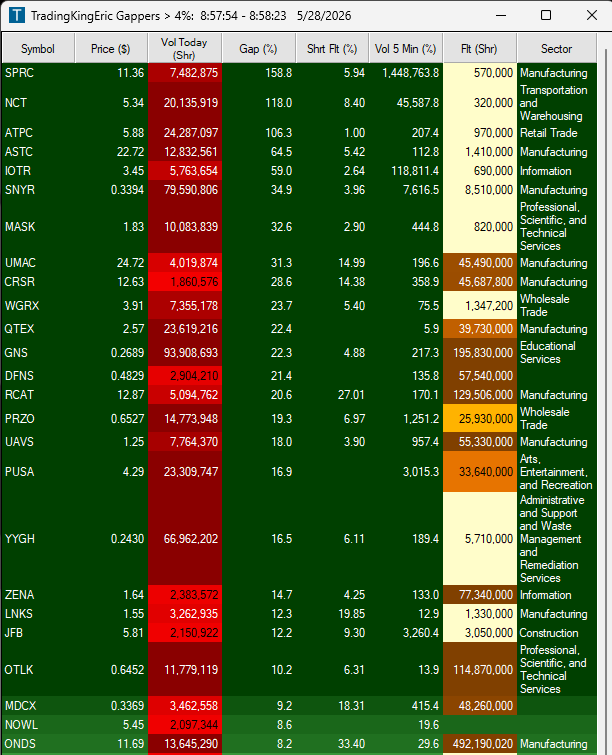612x755 pixels.
Task: Select the IOTR symbol
Action: coord(18,170)
